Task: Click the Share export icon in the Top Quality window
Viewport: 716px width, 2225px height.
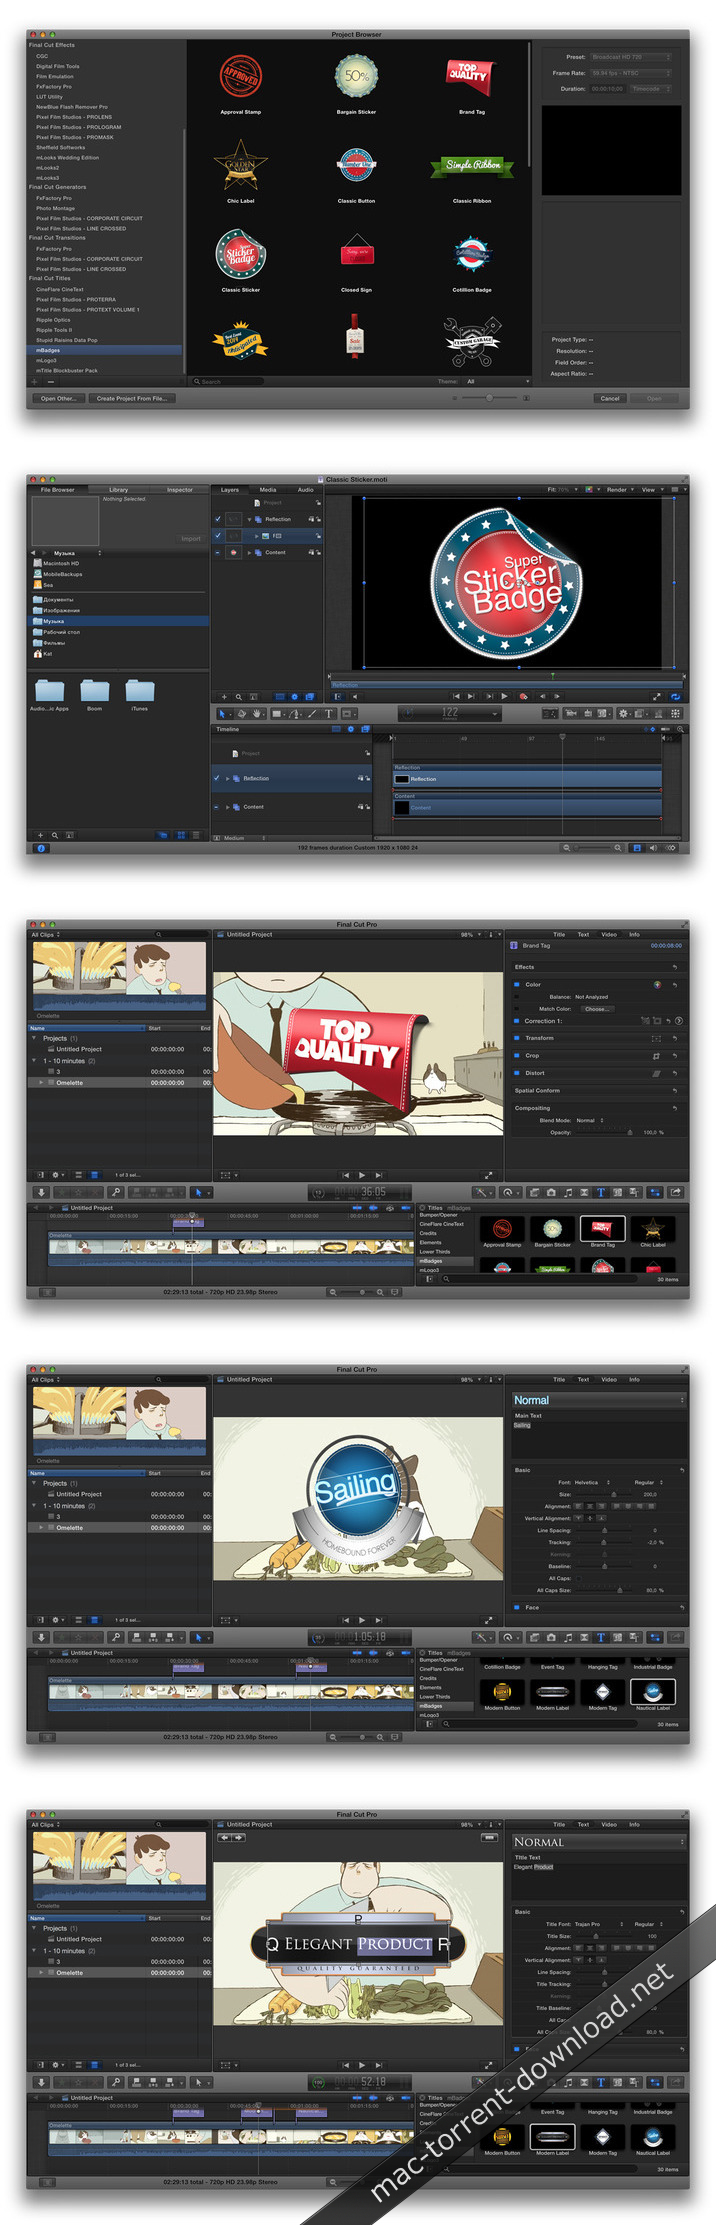Action: (676, 1192)
